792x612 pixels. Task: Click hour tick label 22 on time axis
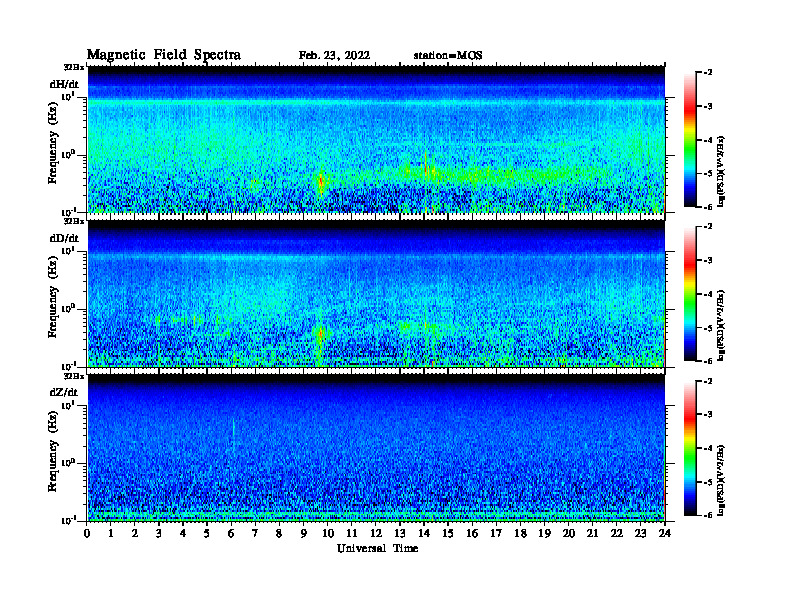coord(617,534)
